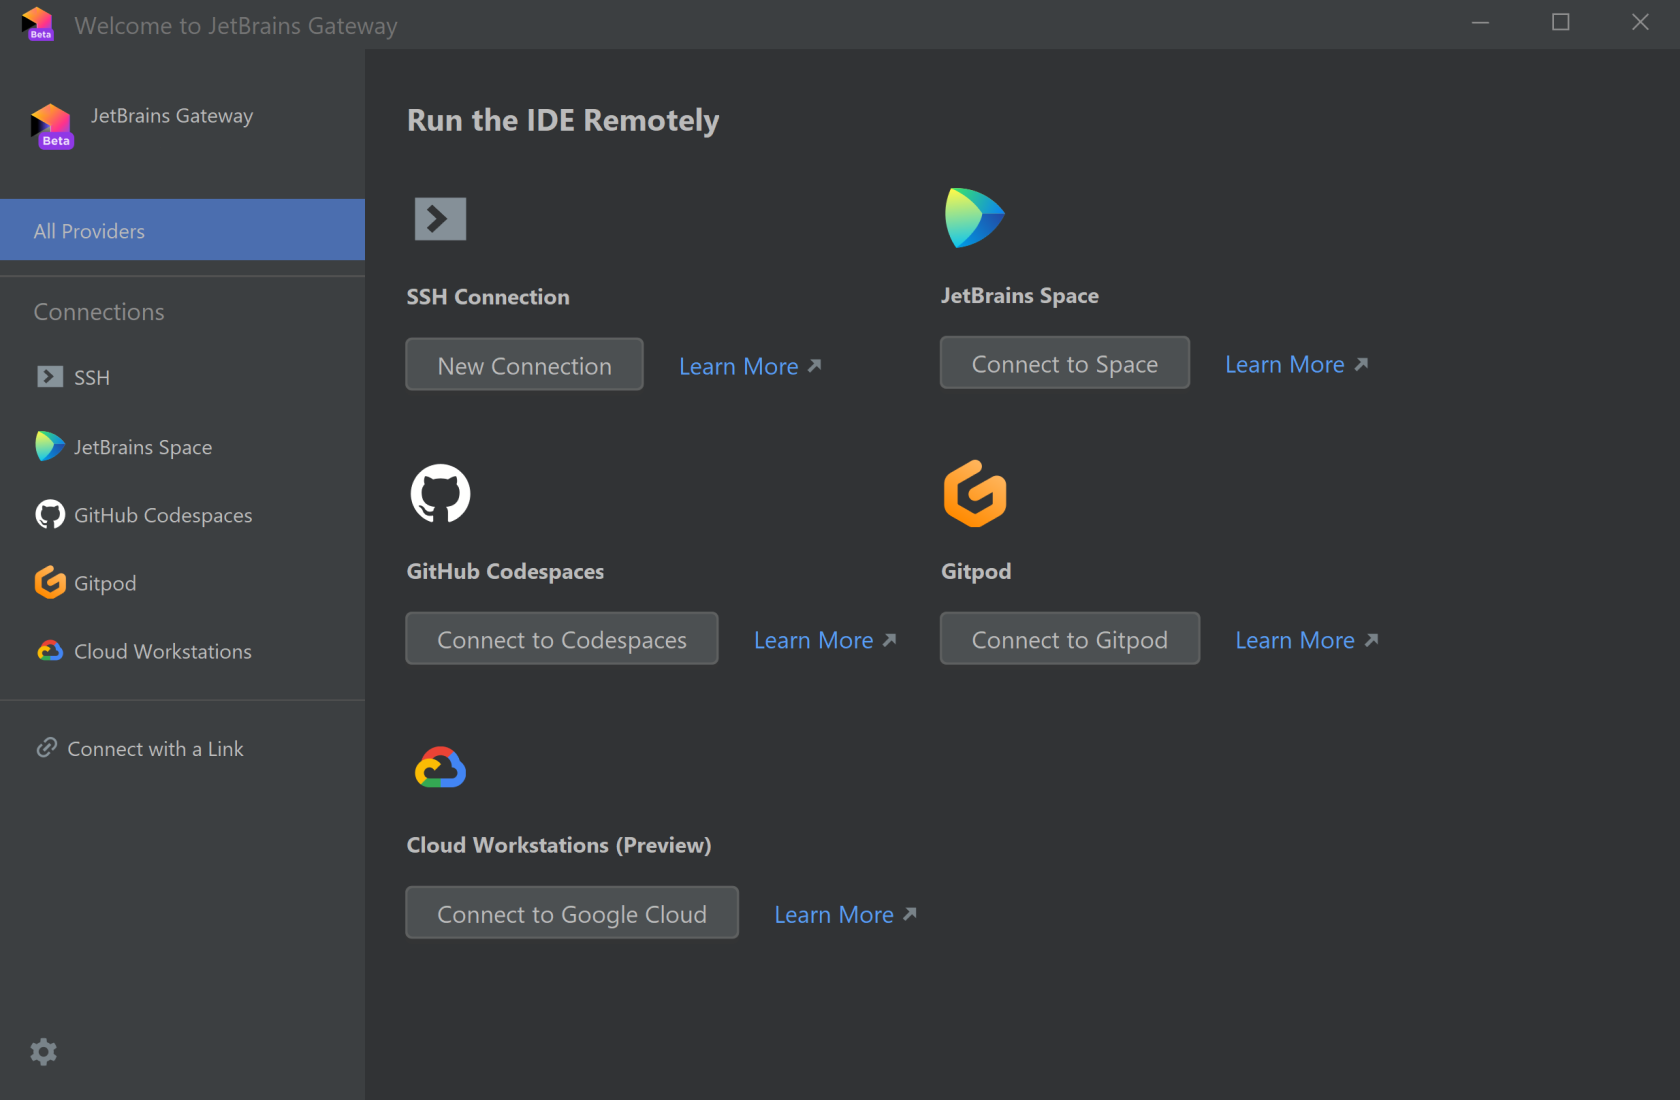Select JetBrains Space in the sidebar

click(x=142, y=447)
